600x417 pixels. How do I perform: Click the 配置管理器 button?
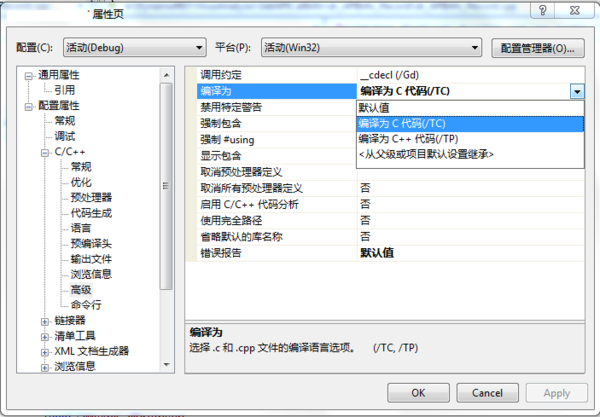[538, 48]
